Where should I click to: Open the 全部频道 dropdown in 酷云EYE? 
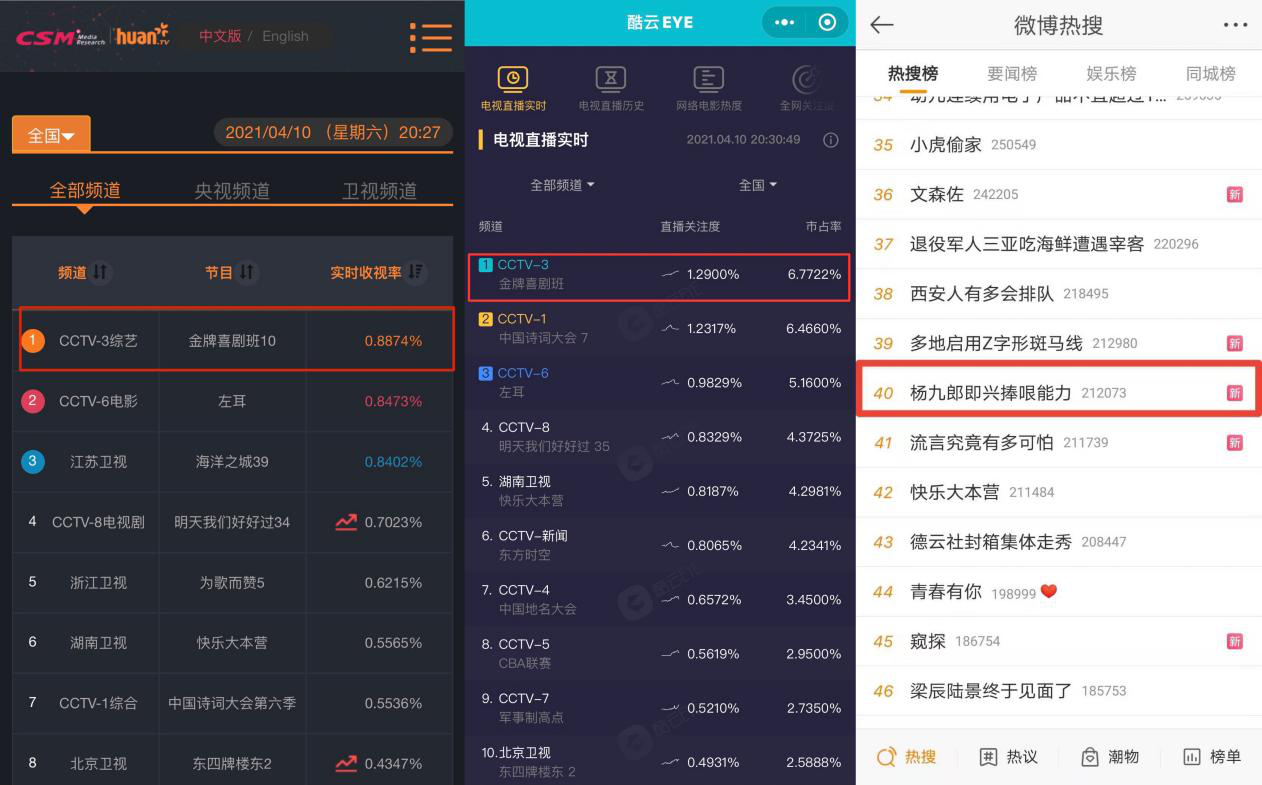[x=562, y=185]
